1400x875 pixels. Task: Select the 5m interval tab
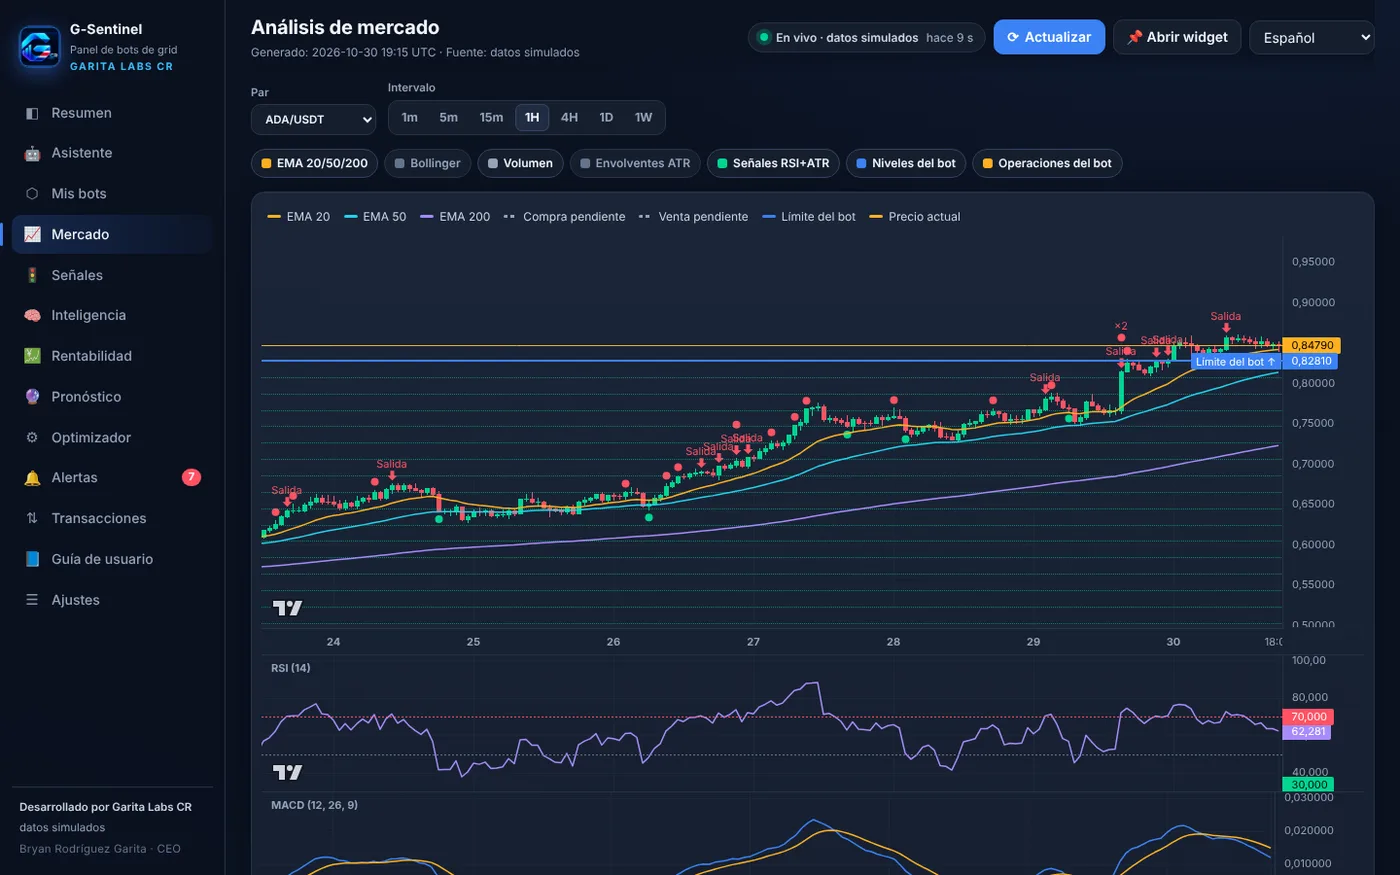[449, 117]
